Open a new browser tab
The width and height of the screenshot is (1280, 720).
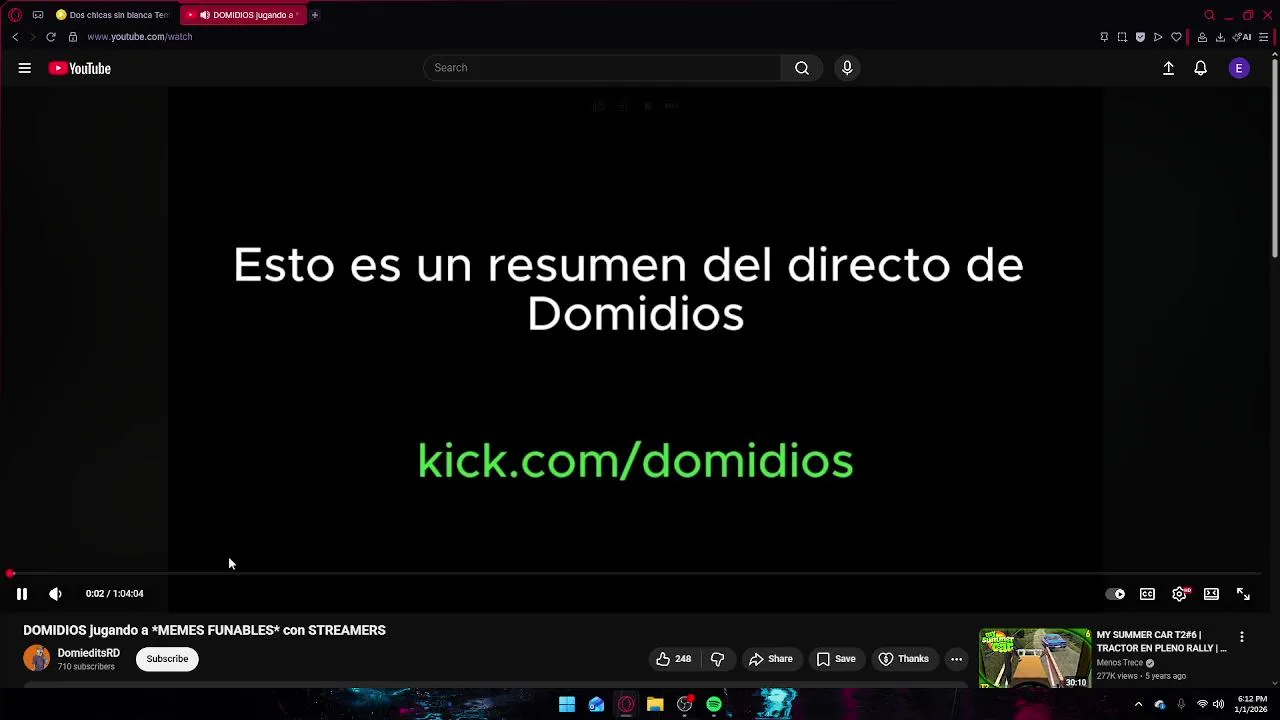(x=314, y=15)
